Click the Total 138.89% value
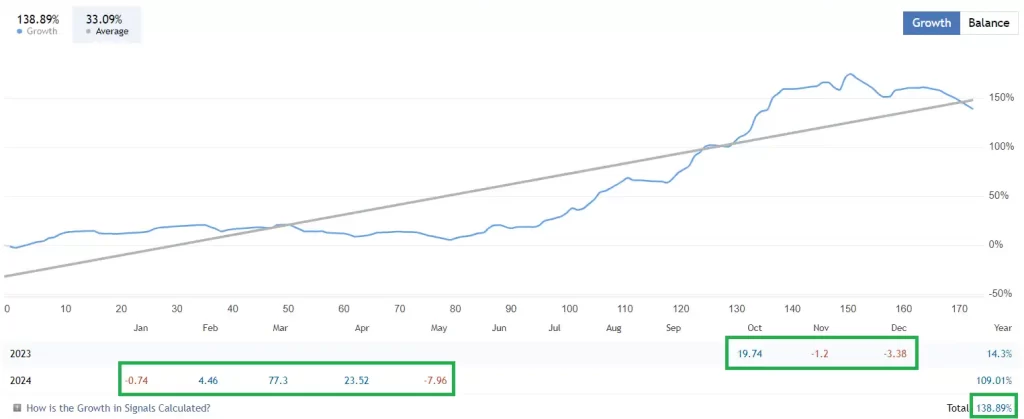This screenshot has height=419, width=1024. (x=993, y=408)
